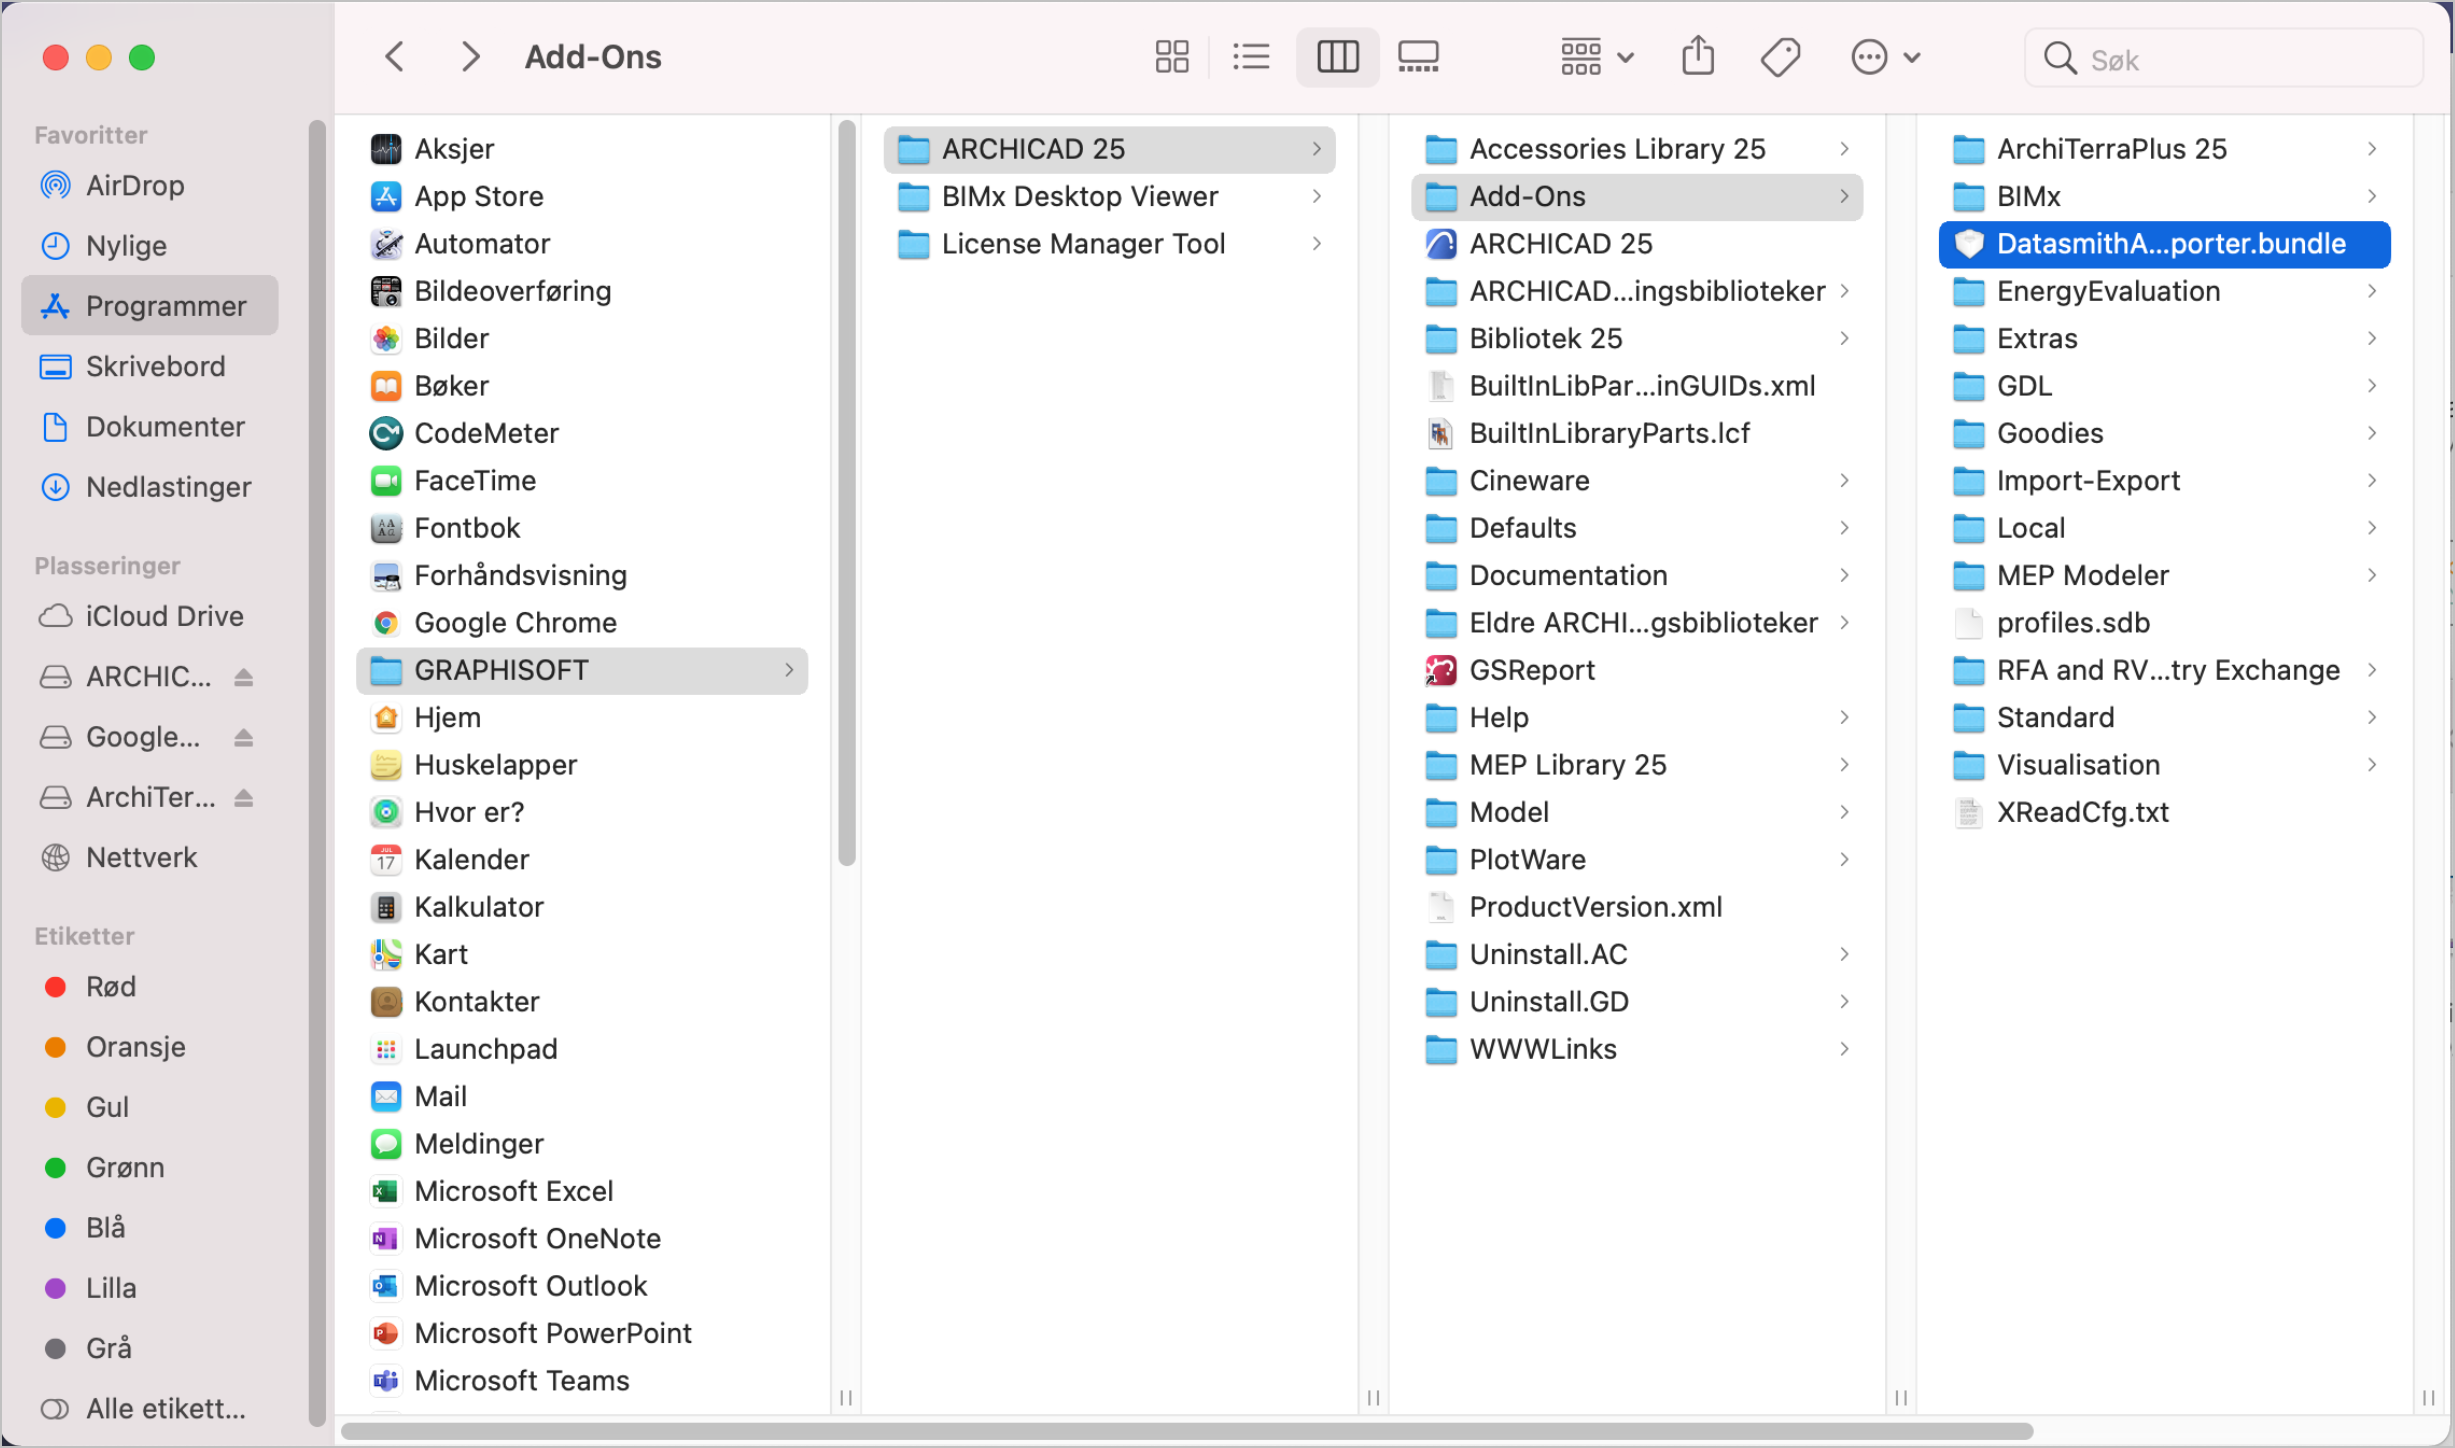Select the profiles.sdb file
Image resolution: width=2455 pixels, height=1448 pixels.
pyautogui.click(x=2164, y=623)
